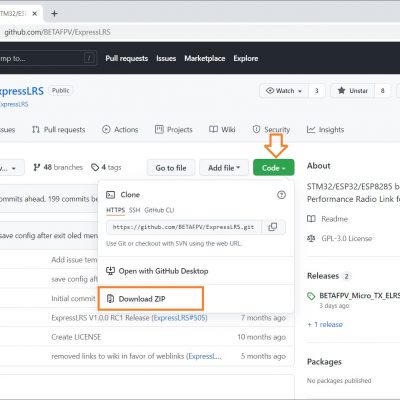This screenshot has width=400, height=400.
Task: Click the clone URL text field
Action: click(x=184, y=227)
